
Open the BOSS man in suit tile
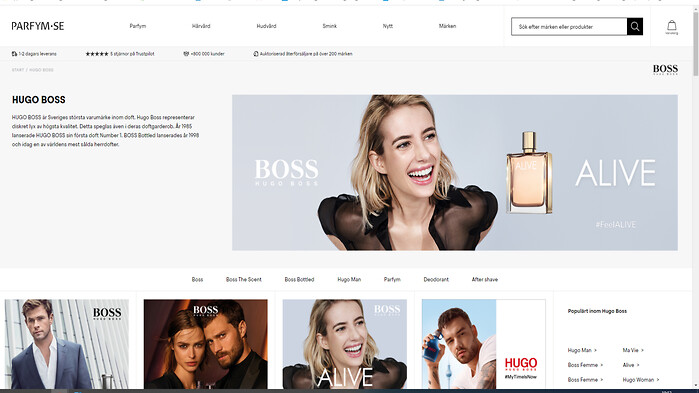66,344
